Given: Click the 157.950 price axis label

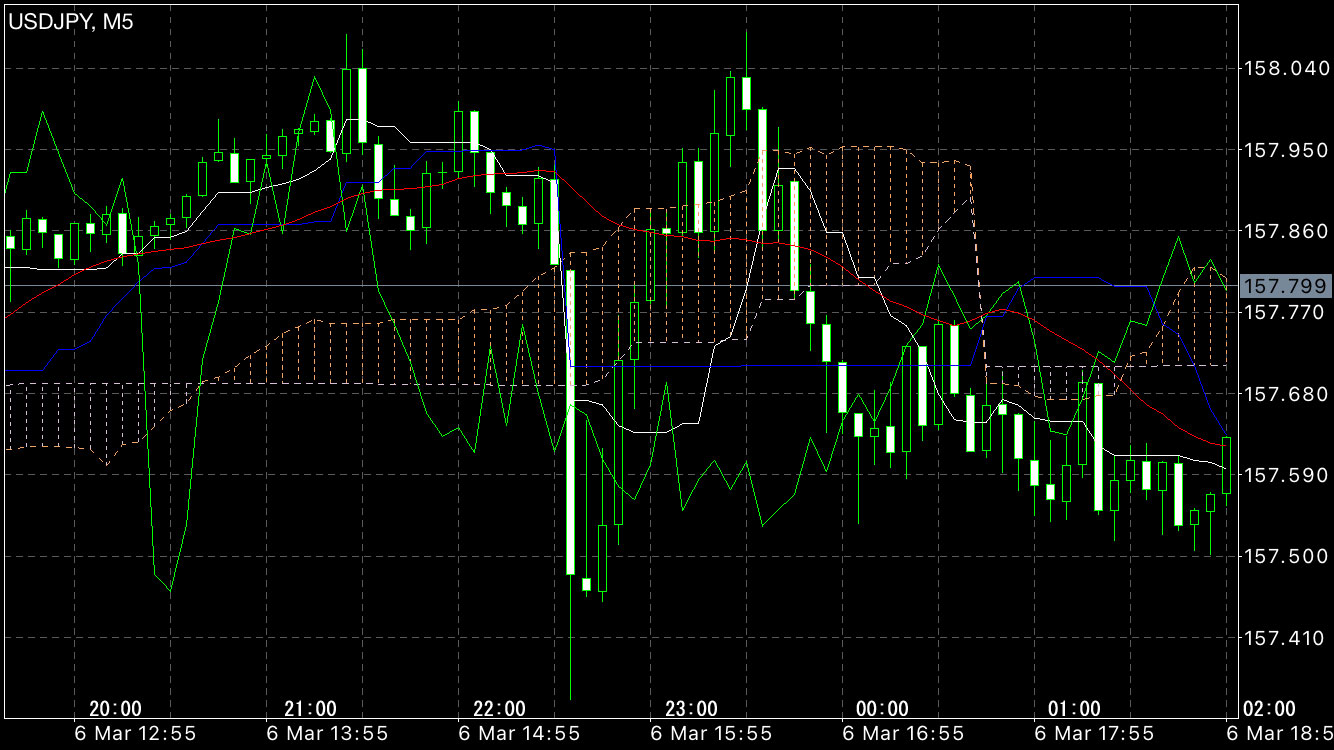Looking at the screenshot, I should [1284, 150].
